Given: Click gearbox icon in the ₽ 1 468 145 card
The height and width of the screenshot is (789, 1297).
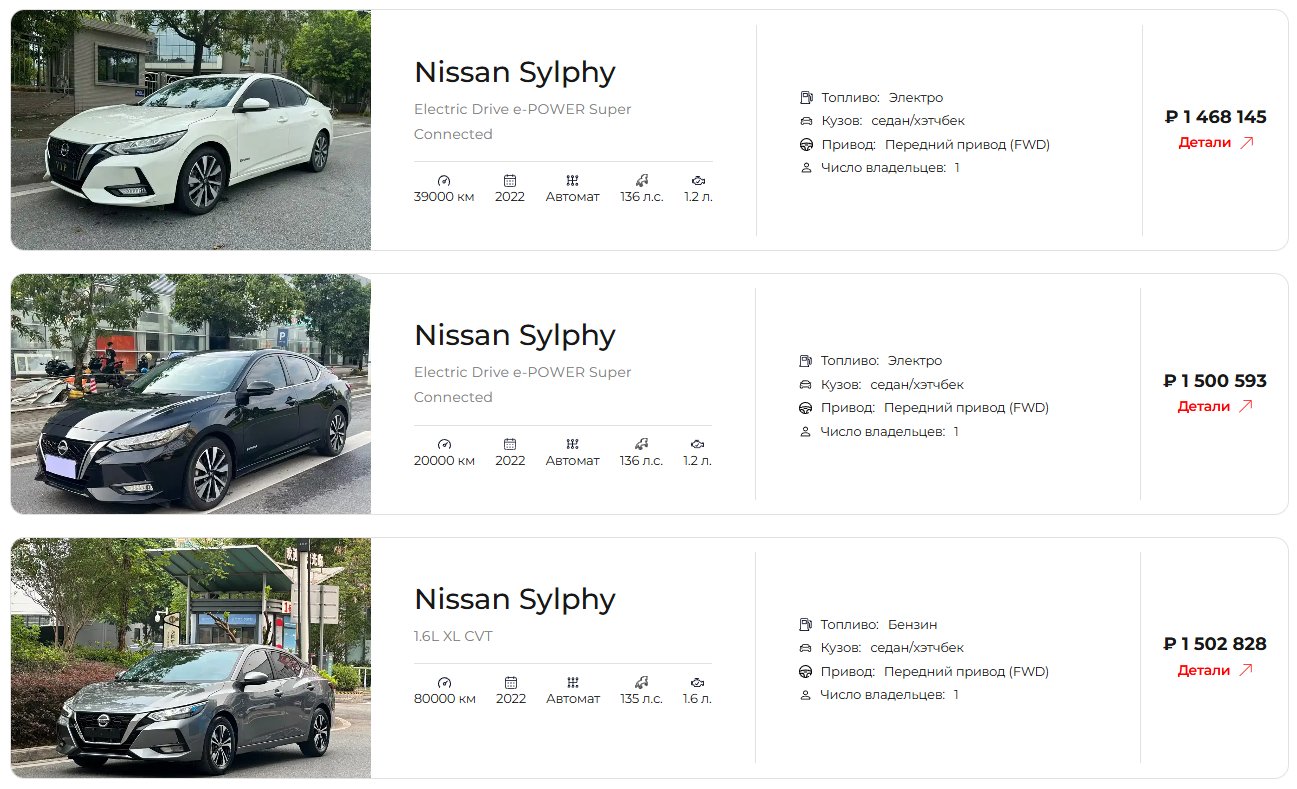Looking at the screenshot, I should [x=572, y=180].
